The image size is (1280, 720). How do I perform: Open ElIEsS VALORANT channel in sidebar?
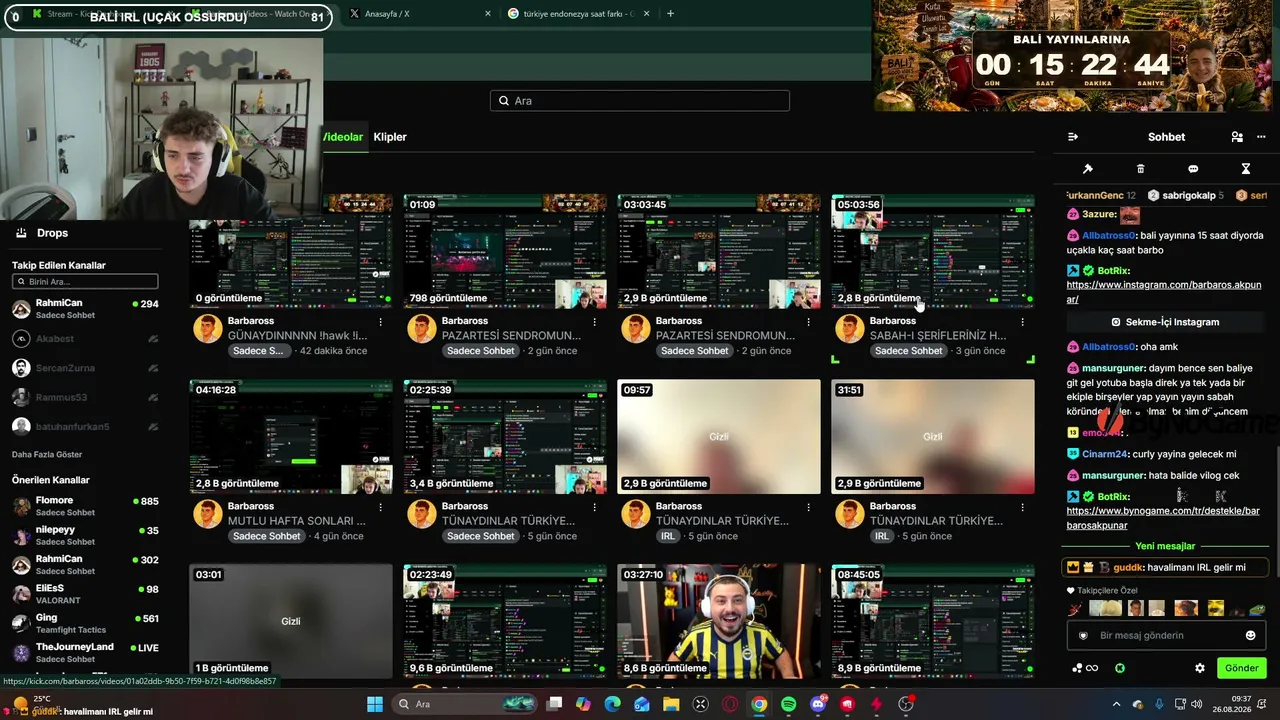[x=85, y=594]
